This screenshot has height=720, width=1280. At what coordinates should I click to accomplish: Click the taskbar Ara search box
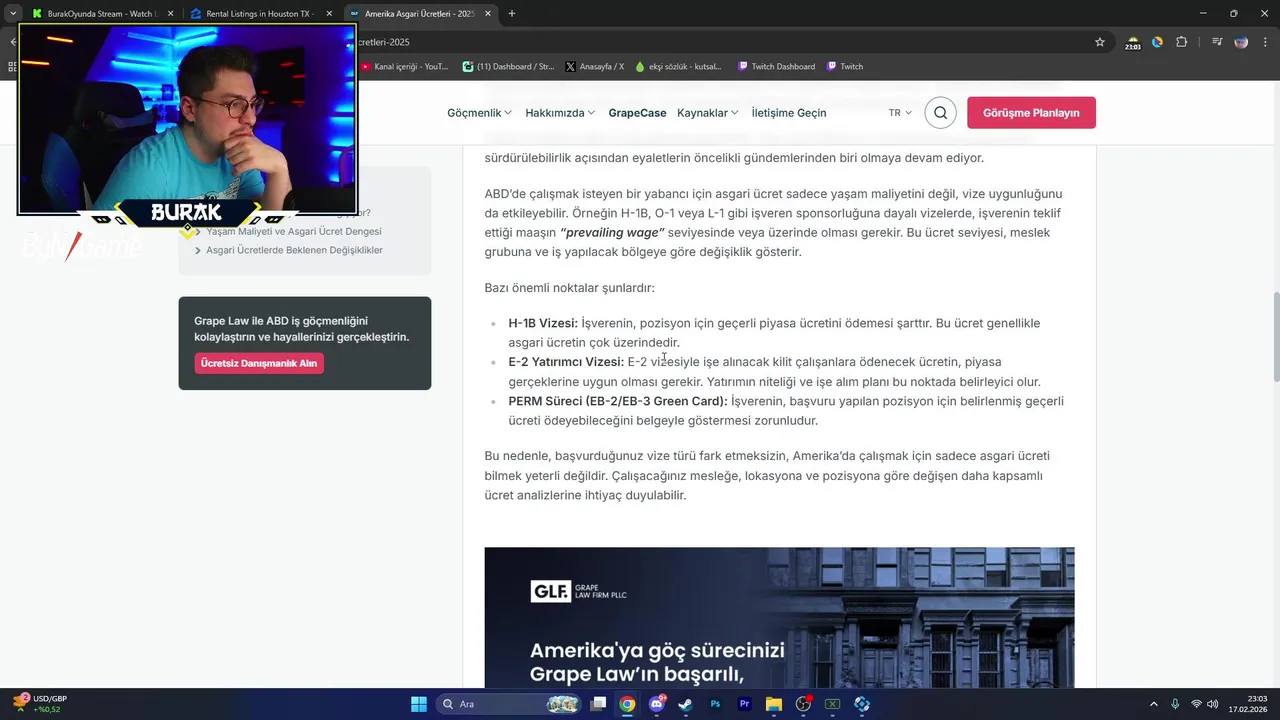coord(510,704)
